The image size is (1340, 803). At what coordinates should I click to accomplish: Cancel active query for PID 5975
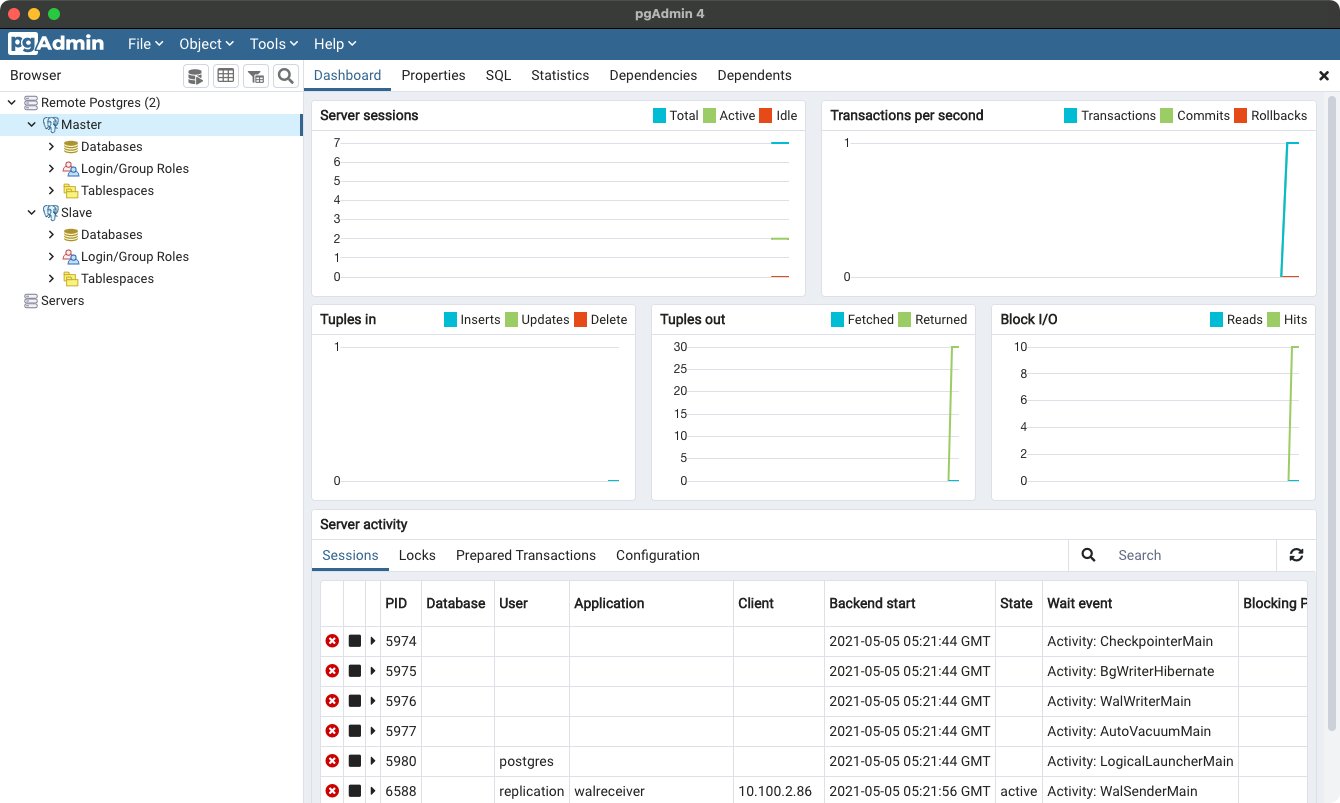(x=355, y=671)
